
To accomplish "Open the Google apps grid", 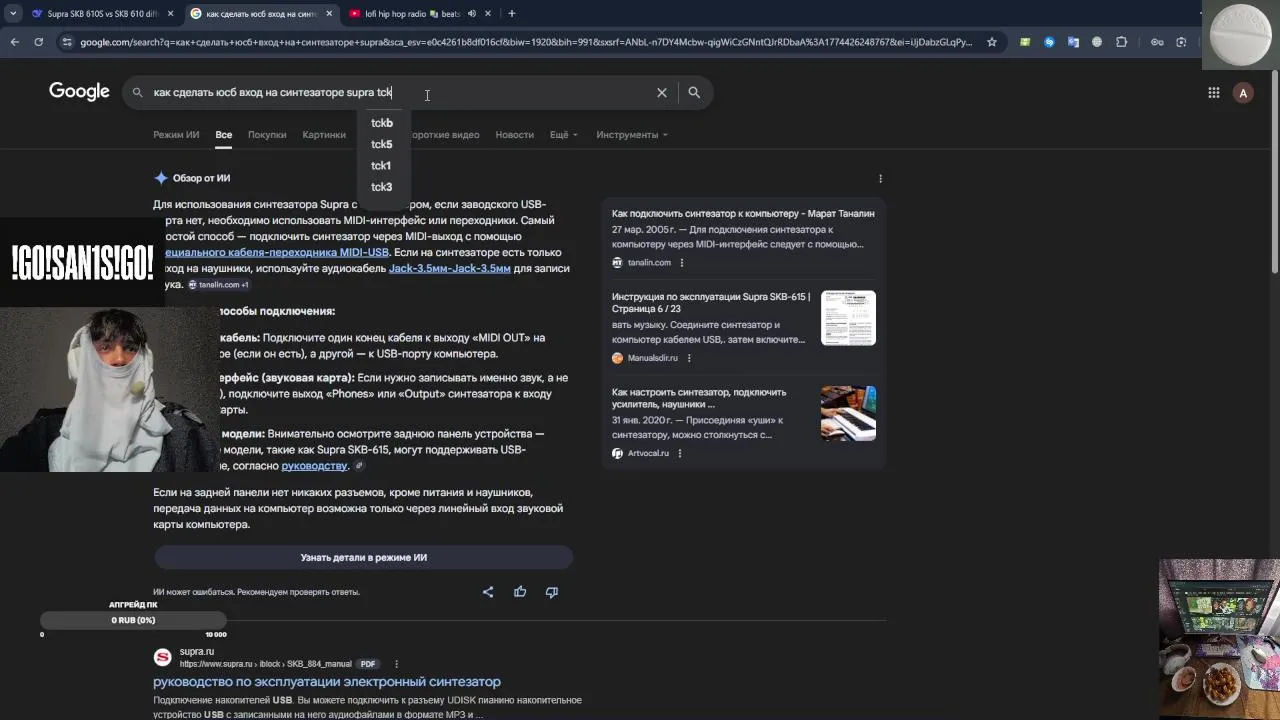I will (1213, 92).
